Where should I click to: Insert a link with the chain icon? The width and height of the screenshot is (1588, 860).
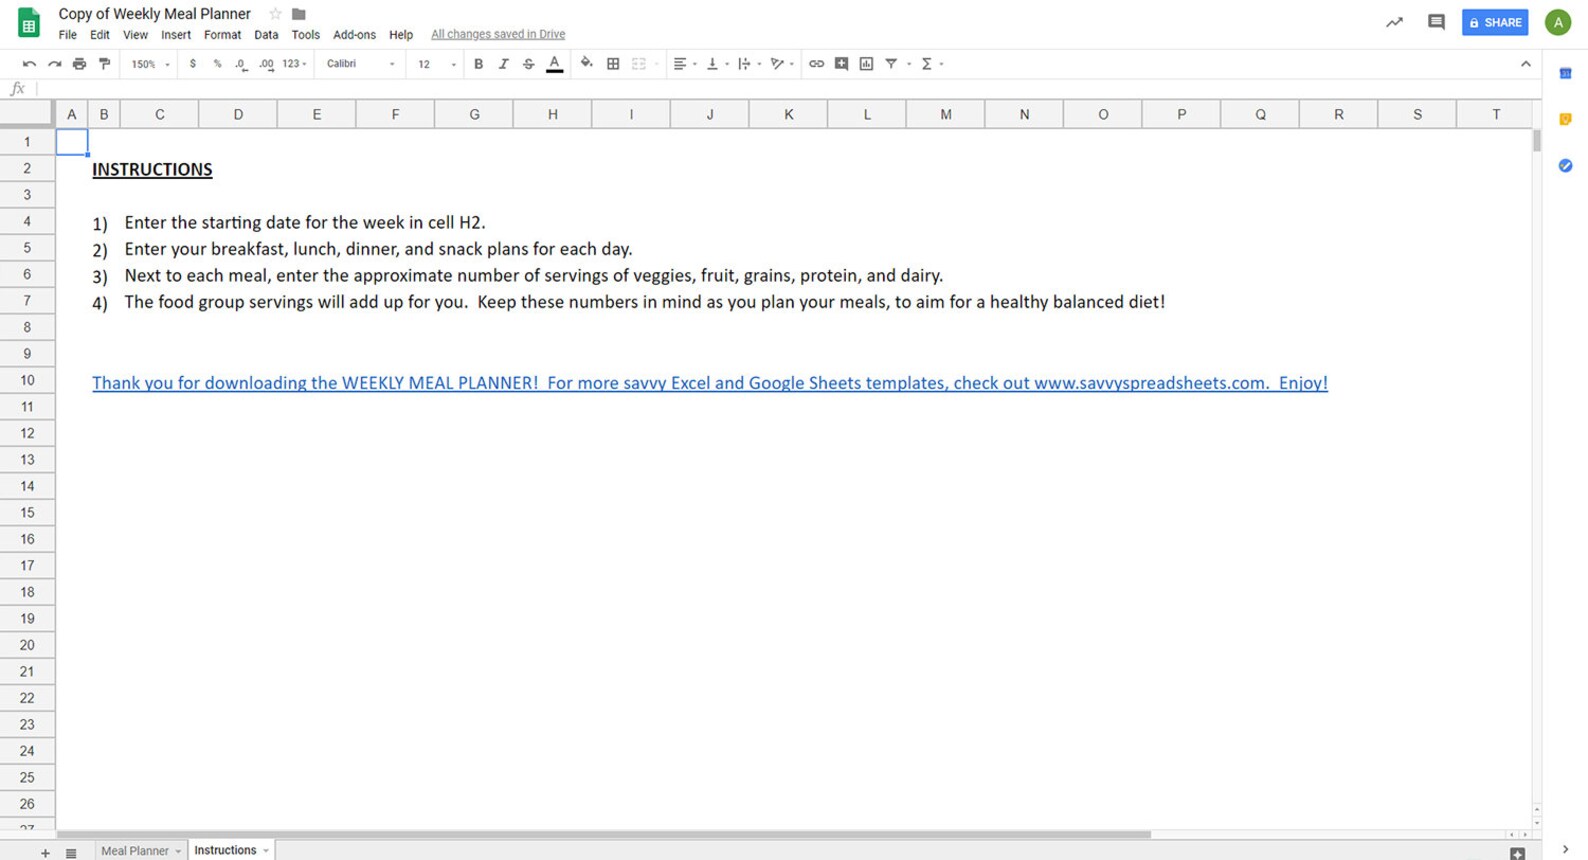(x=816, y=64)
